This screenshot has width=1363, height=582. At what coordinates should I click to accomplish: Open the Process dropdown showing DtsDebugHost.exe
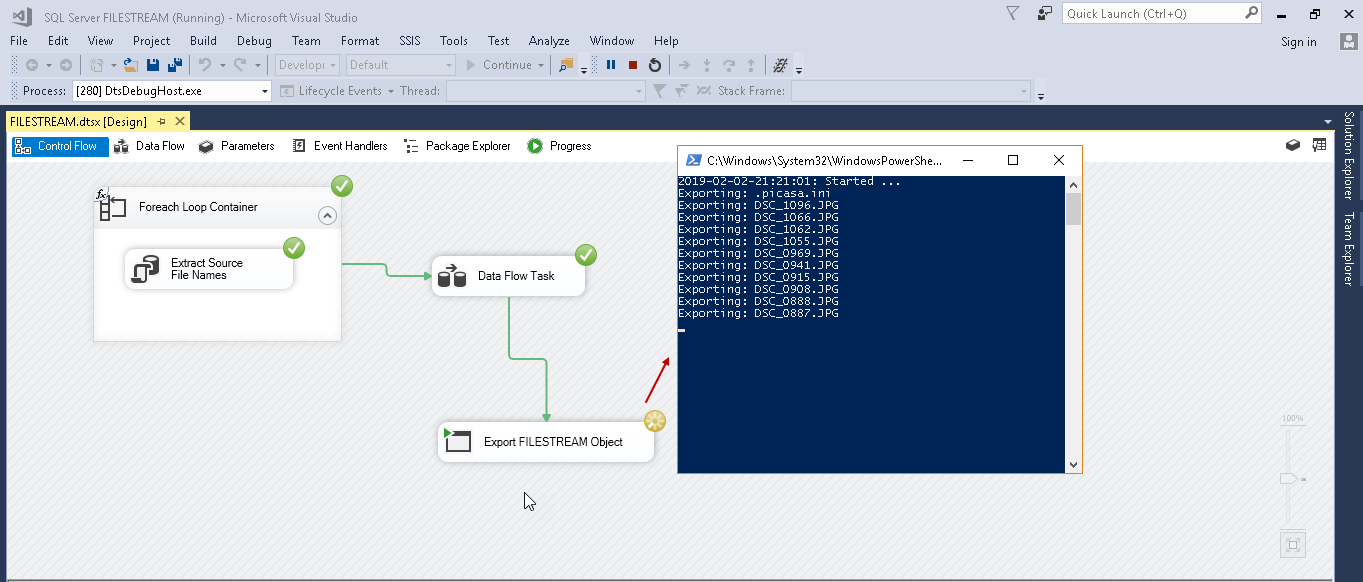[x=172, y=91]
